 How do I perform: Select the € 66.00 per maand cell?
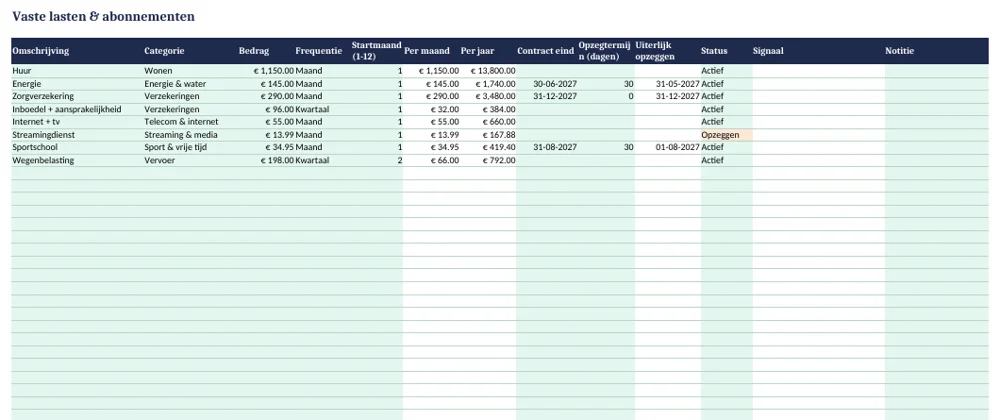click(431, 160)
